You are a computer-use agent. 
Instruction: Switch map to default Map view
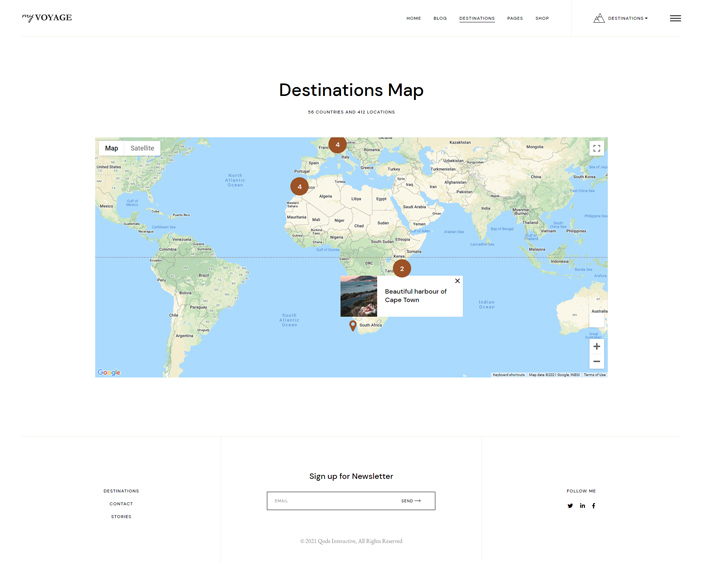(111, 148)
